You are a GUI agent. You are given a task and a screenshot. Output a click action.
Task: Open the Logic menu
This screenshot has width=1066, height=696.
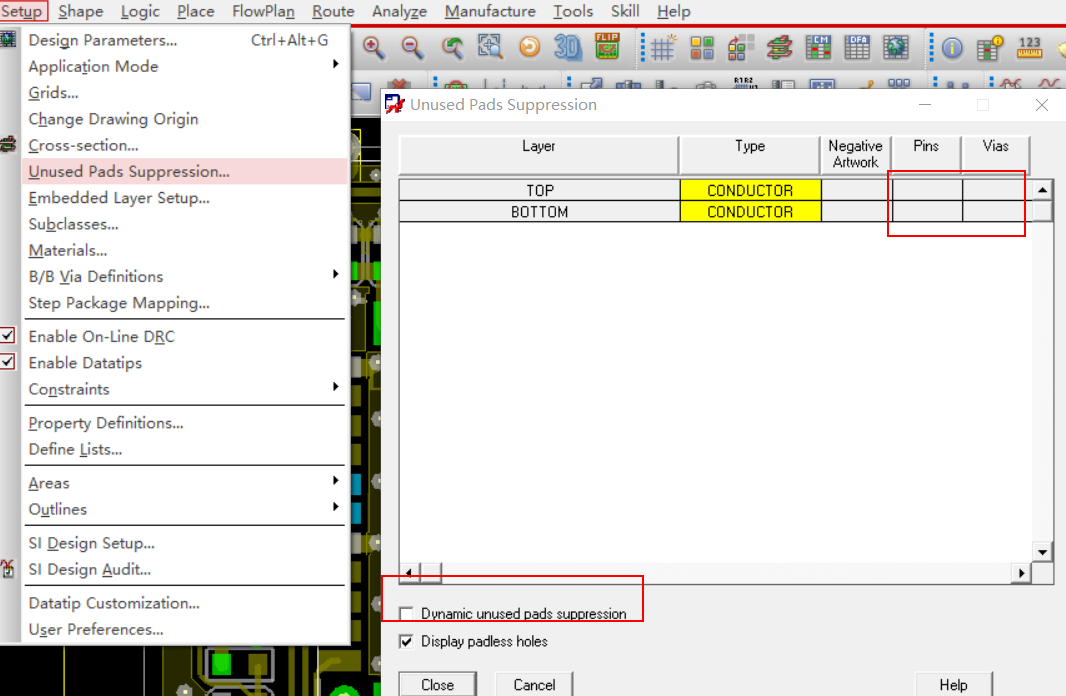coord(140,12)
